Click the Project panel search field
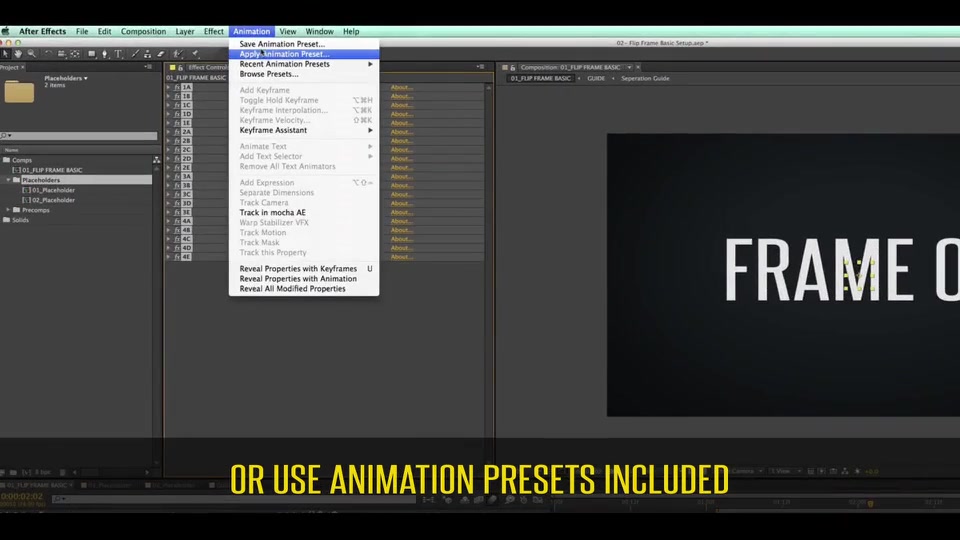This screenshot has height=540, width=960. [78, 135]
